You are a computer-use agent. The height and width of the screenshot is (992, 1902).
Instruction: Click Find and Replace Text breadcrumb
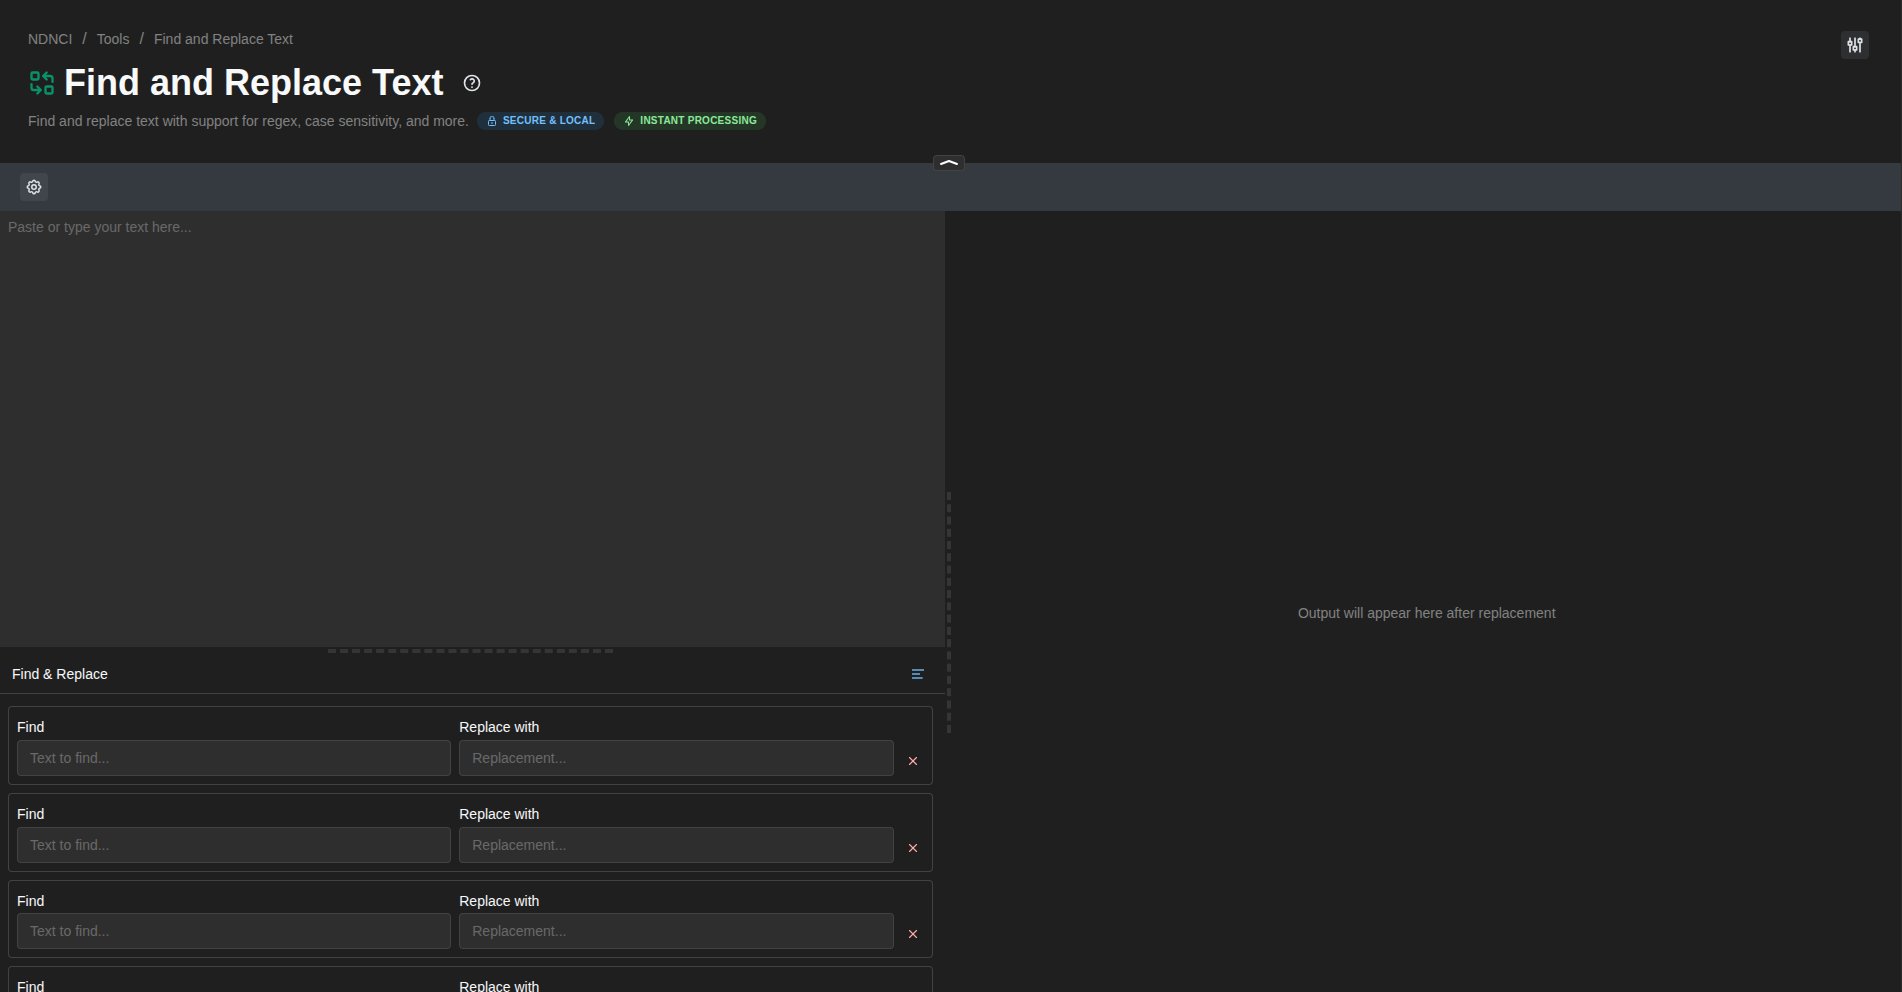click(x=223, y=39)
